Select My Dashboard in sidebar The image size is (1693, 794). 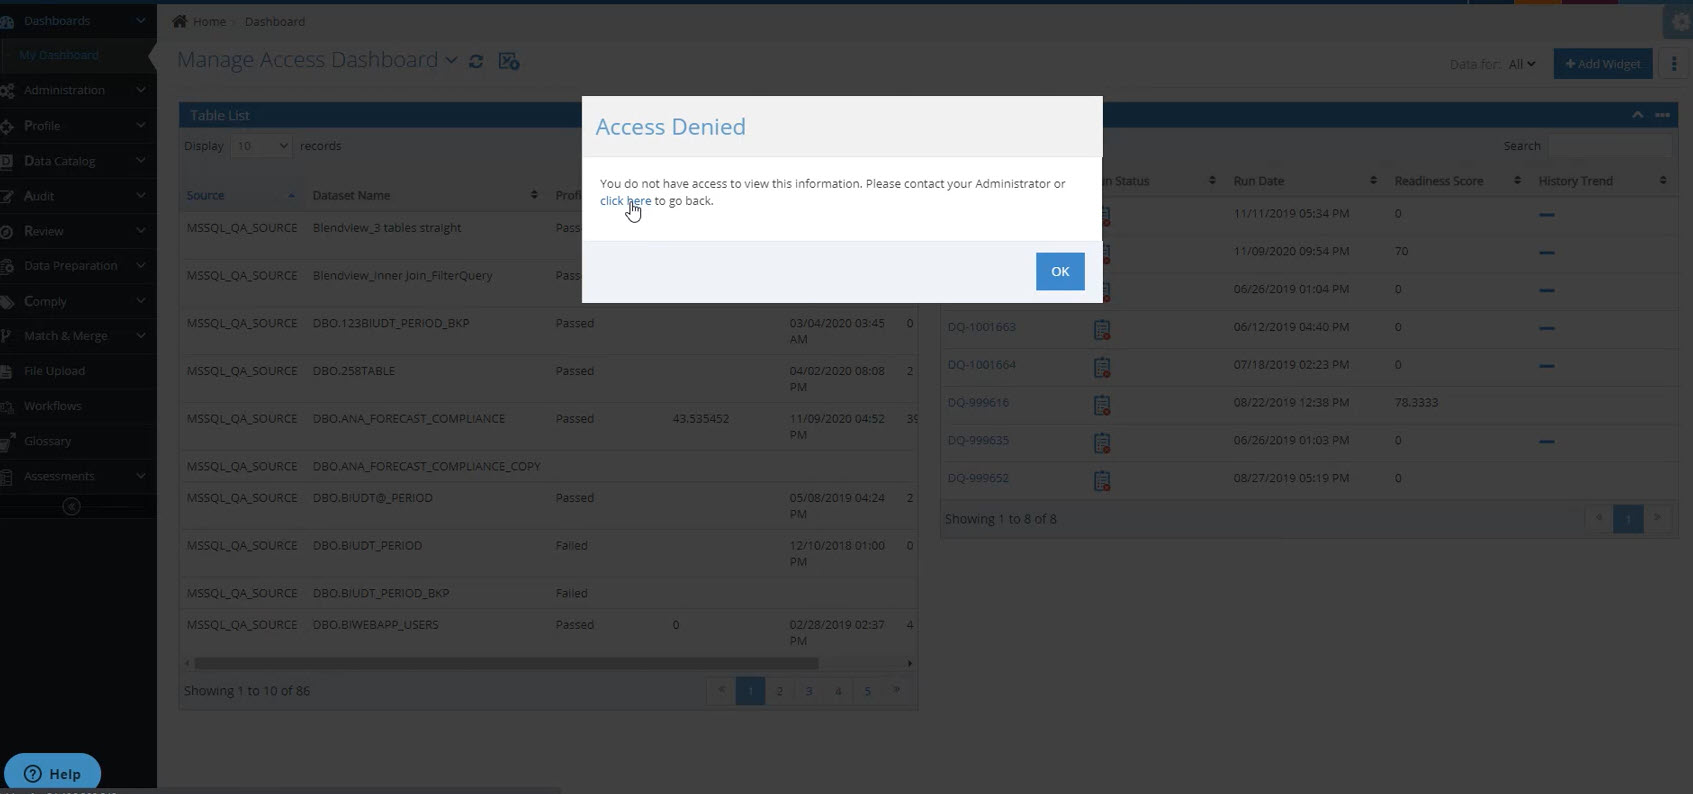59,55
